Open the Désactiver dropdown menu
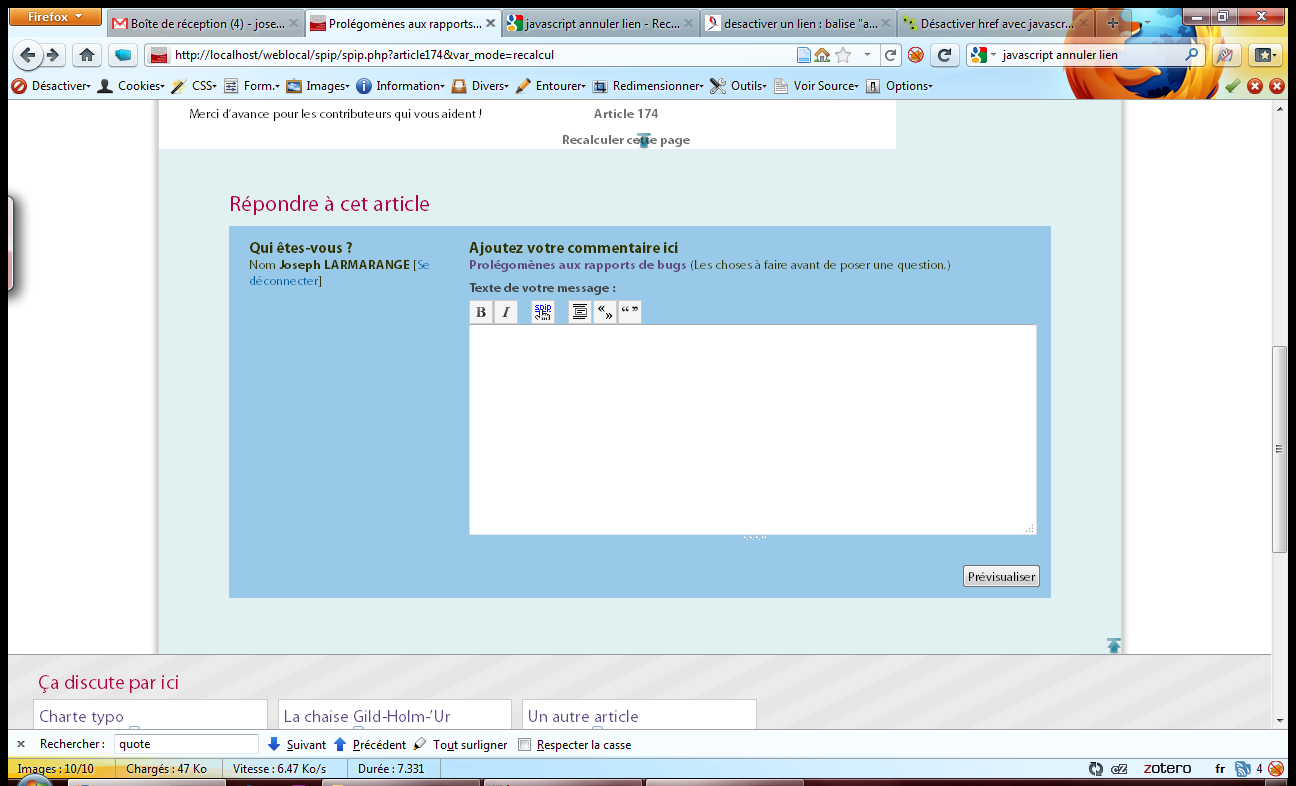 [52, 86]
